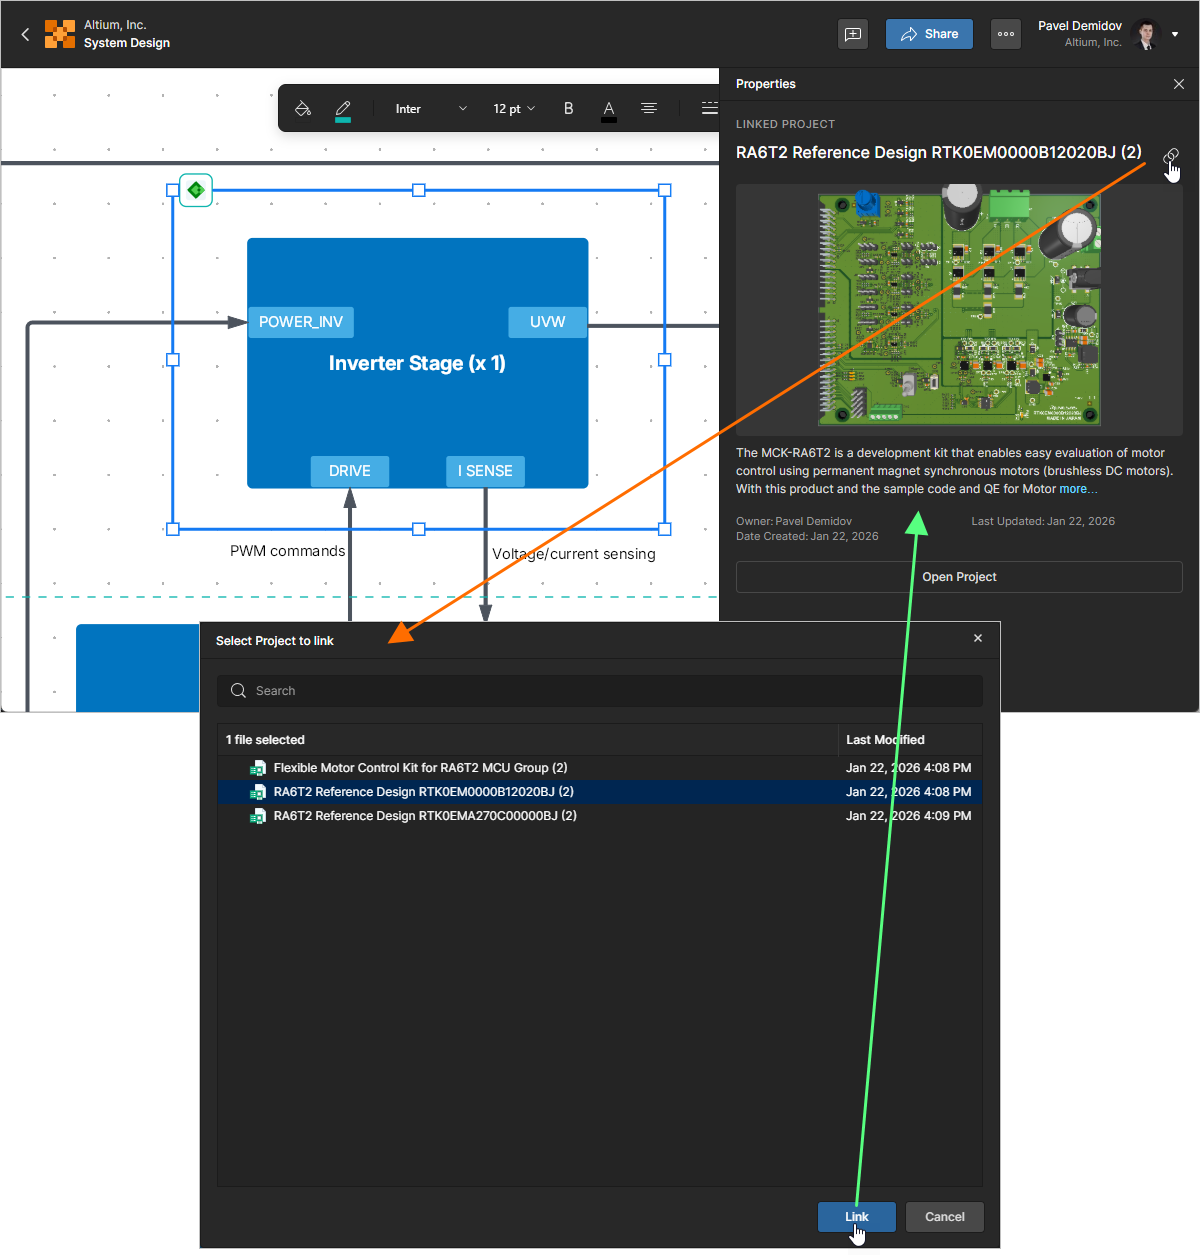This screenshot has width=1200, height=1255.
Task: Click the bottom-right selection handle
Action: click(665, 529)
